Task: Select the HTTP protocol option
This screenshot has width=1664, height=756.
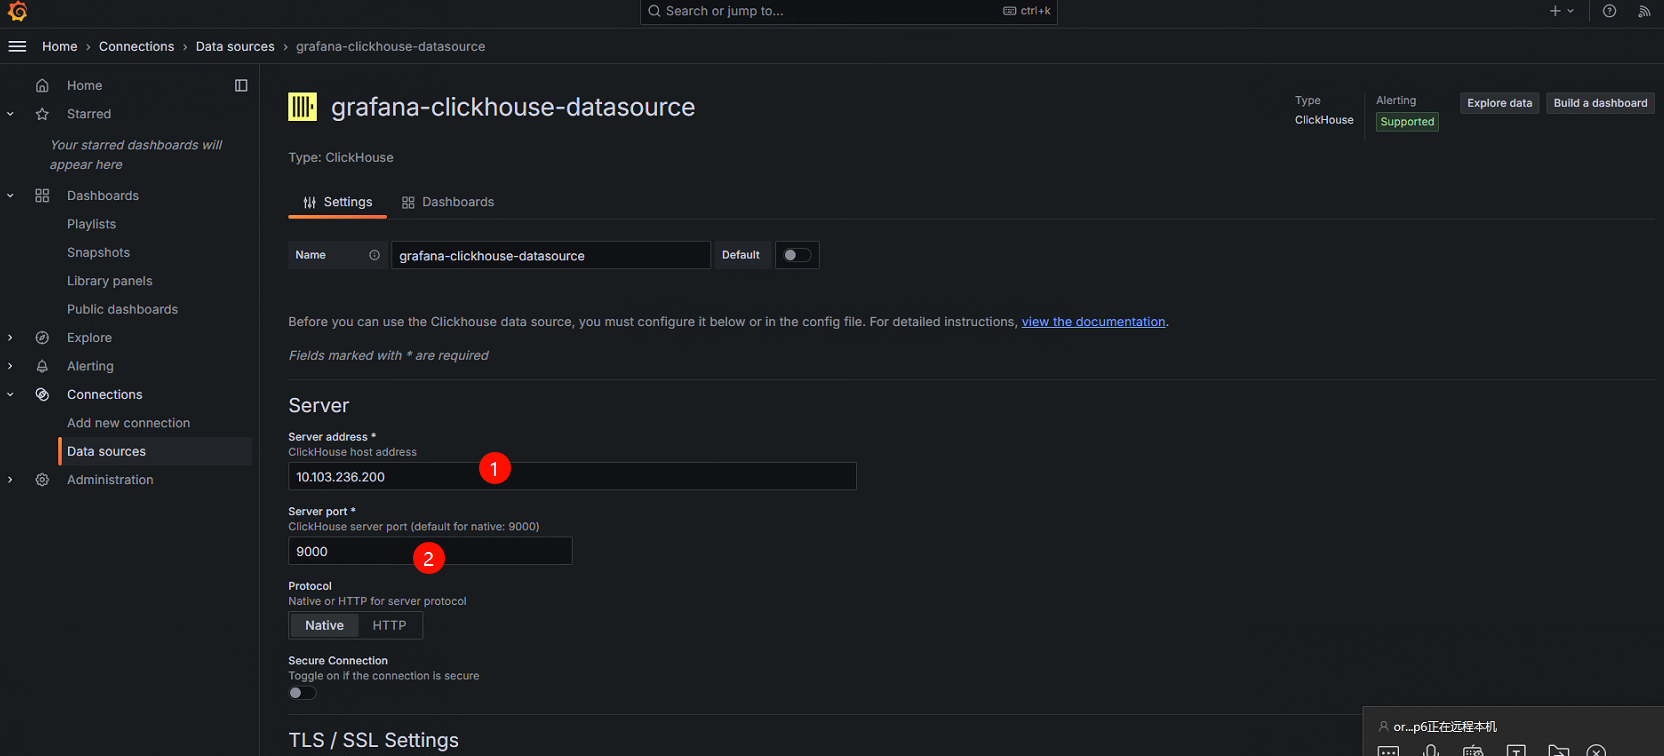Action: click(389, 625)
